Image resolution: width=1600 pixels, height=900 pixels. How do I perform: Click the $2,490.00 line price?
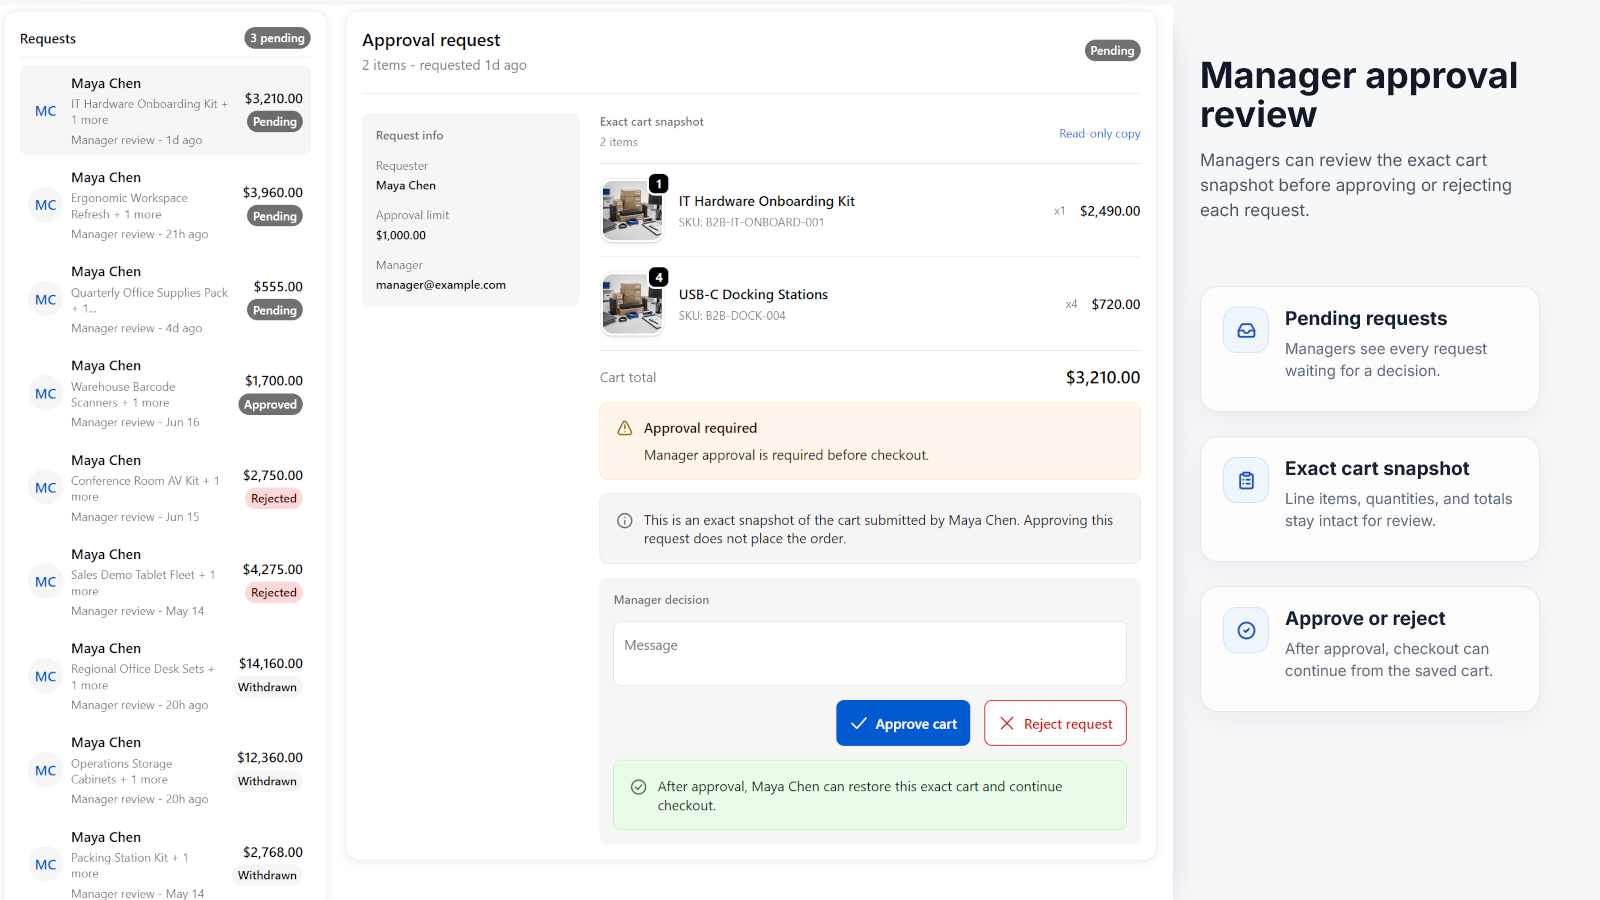pyautogui.click(x=1110, y=211)
